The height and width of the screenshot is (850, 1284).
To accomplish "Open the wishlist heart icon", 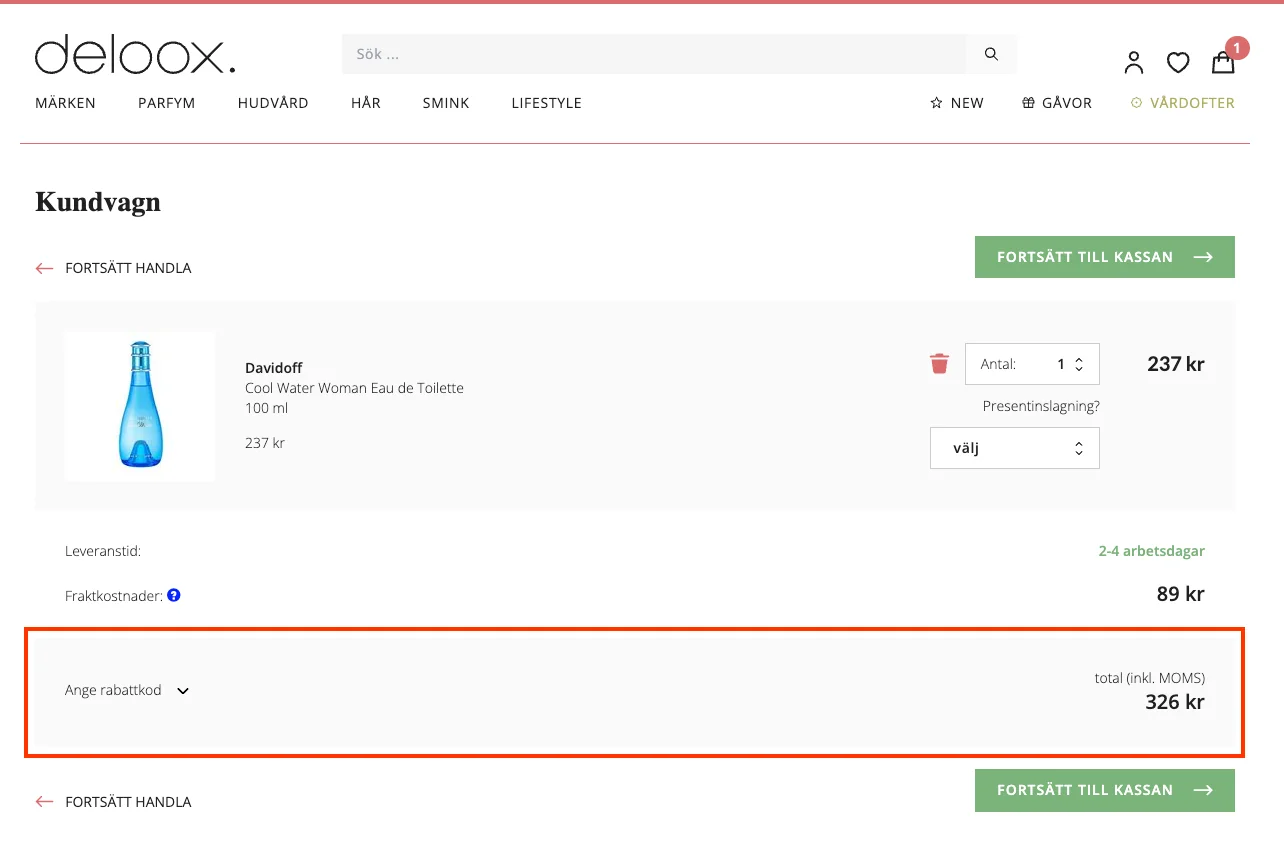I will (x=1178, y=63).
